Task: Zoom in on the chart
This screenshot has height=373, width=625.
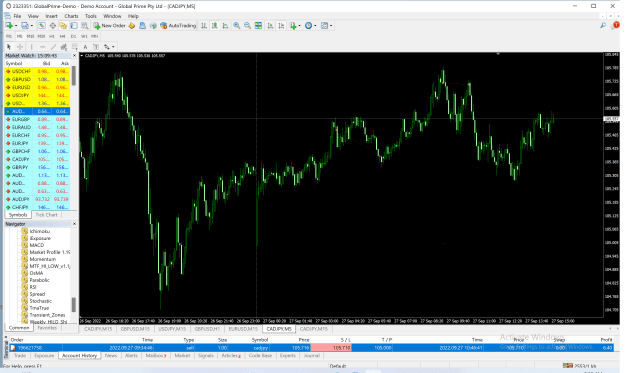Action: pos(237,26)
